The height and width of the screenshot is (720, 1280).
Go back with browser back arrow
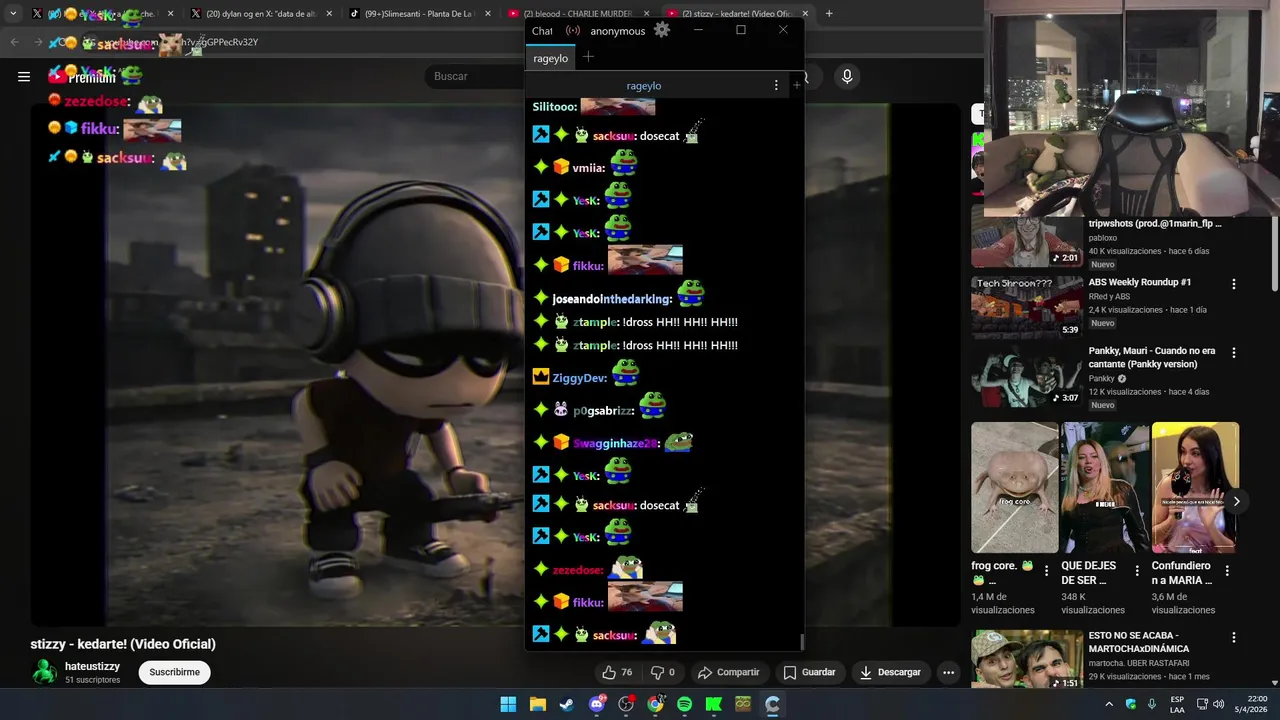(x=14, y=42)
